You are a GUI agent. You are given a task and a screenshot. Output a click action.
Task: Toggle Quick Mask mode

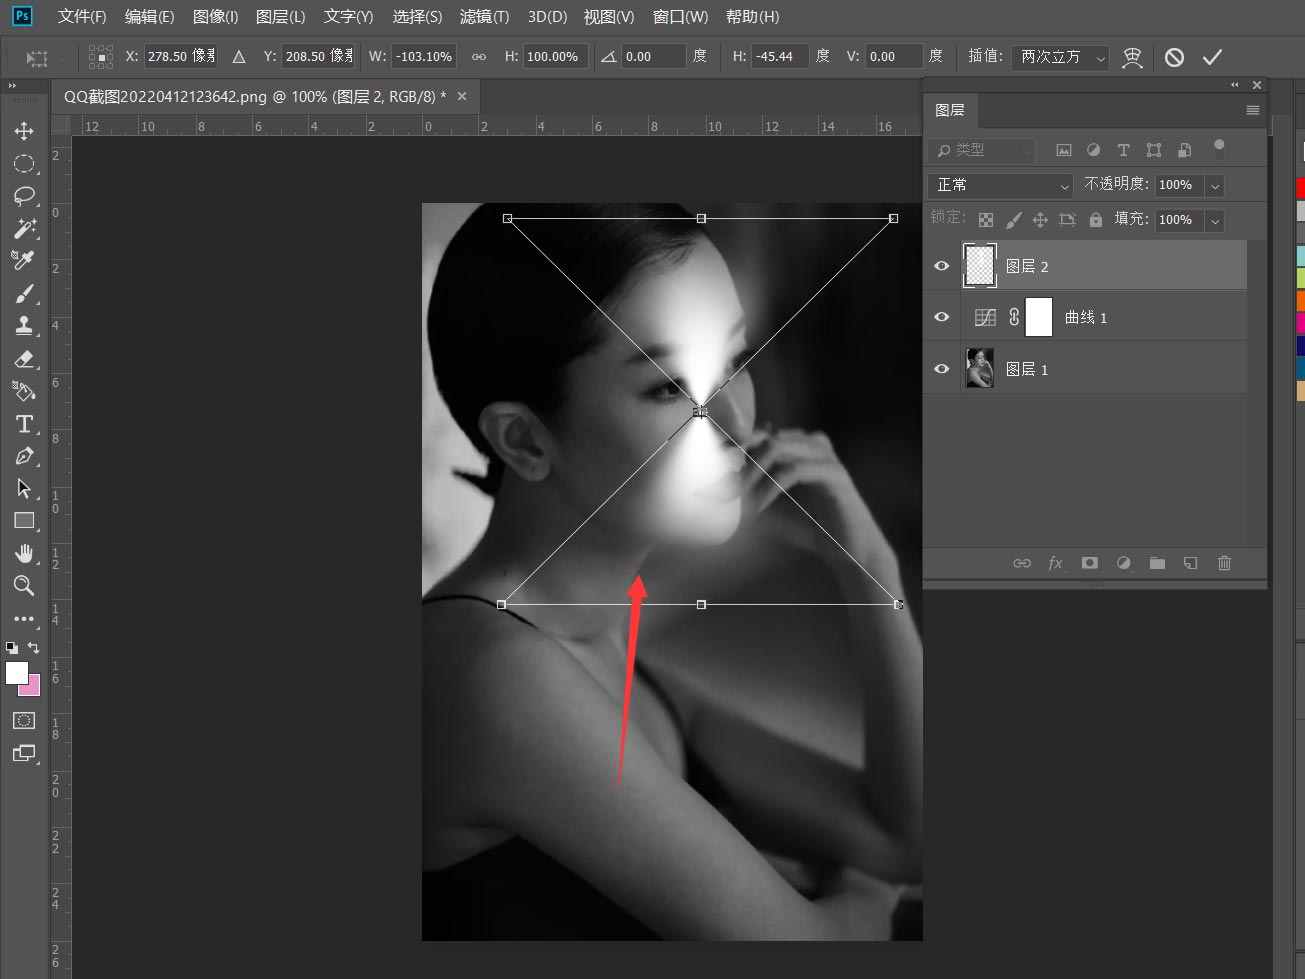pos(24,720)
